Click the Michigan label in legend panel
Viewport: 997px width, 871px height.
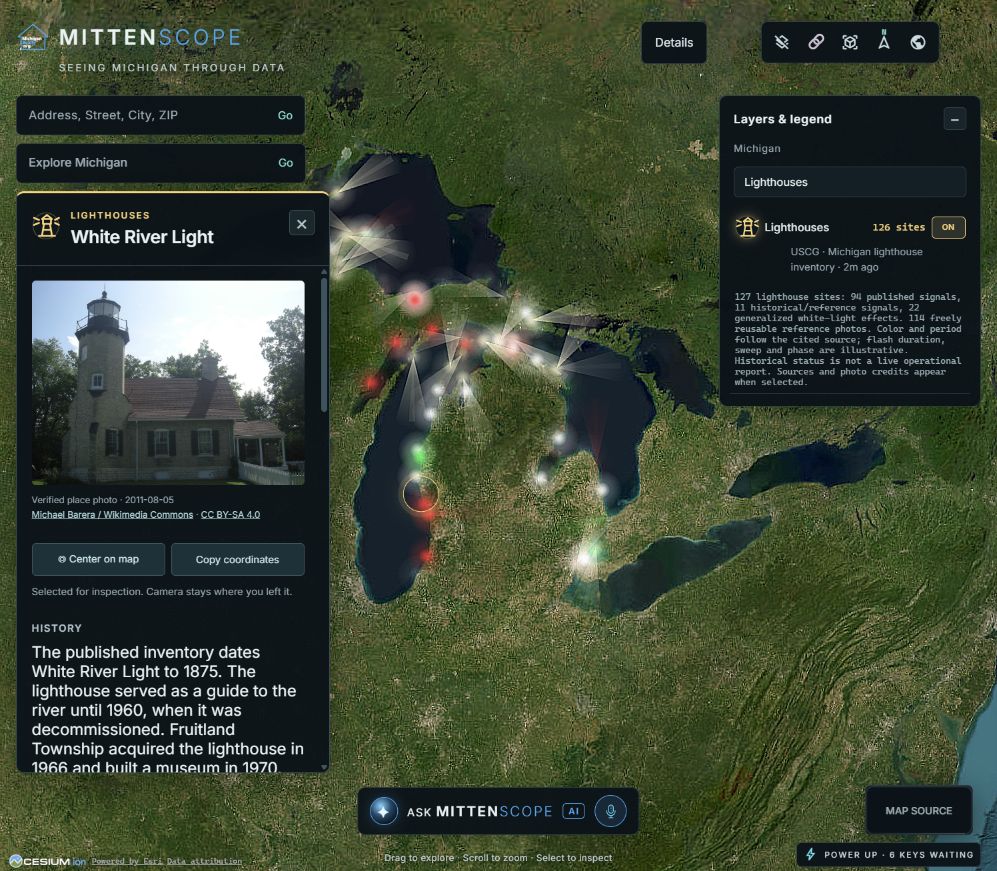757,148
